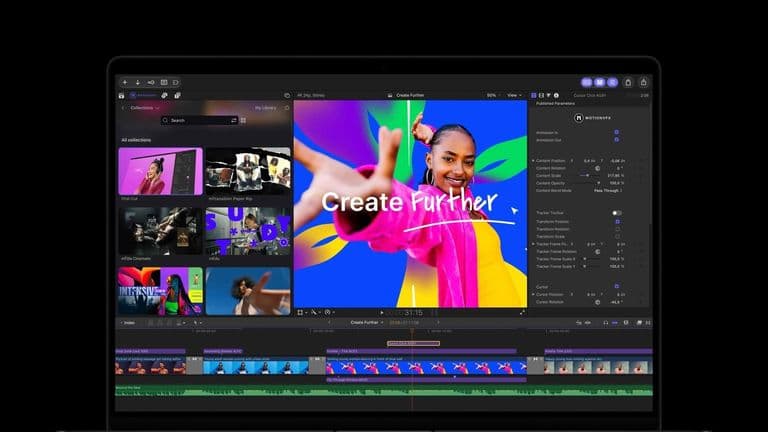This screenshot has height=432, width=768.
Task: Open the retiming speed dropdown below viewer
Action: click(x=329, y=312)
